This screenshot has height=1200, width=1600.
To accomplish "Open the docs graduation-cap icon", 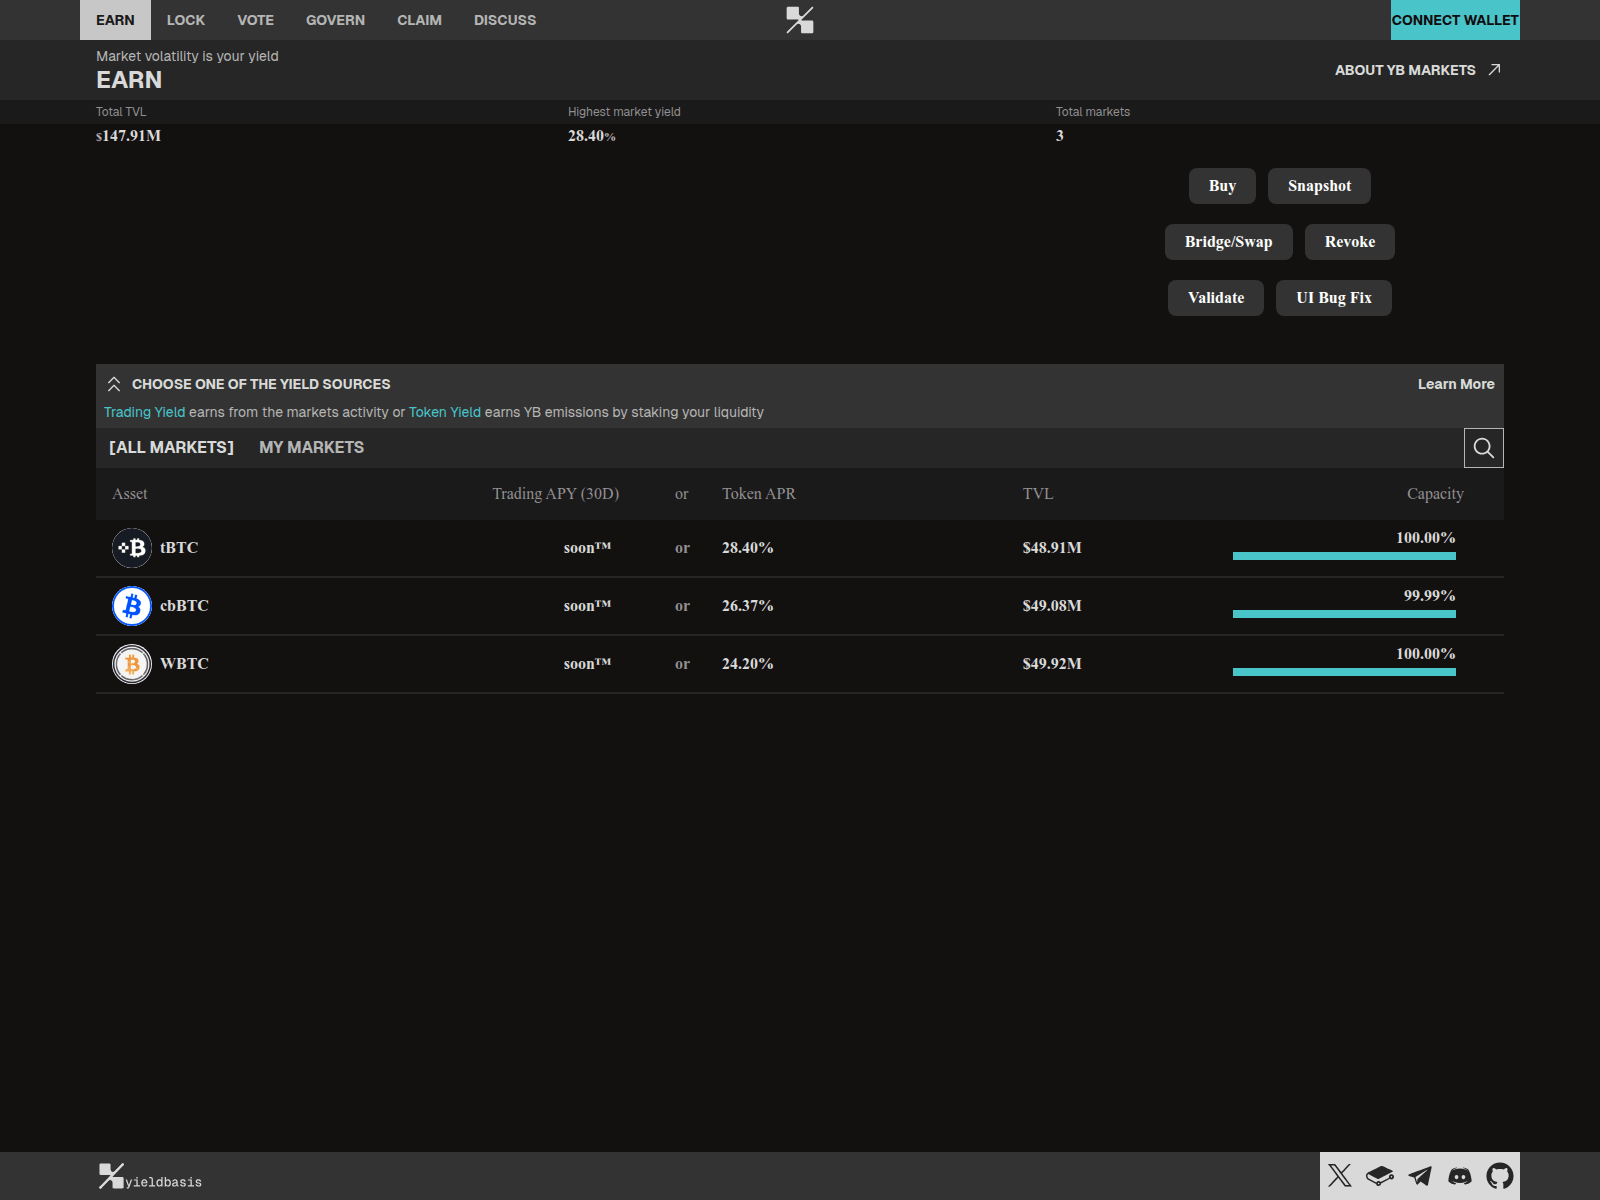I will 1380,1176.
